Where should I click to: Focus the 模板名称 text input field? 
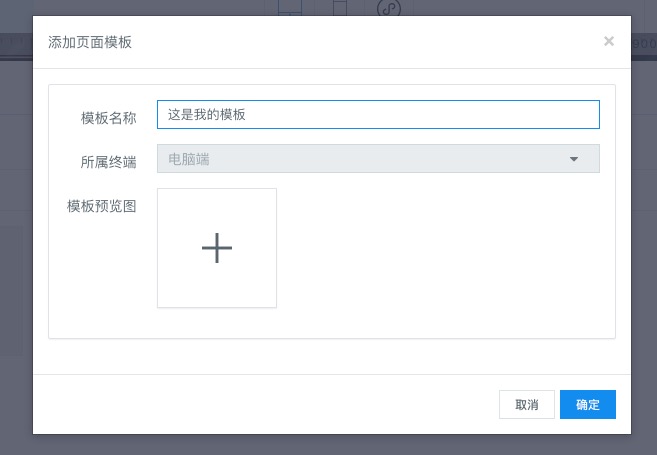(400, 115)
